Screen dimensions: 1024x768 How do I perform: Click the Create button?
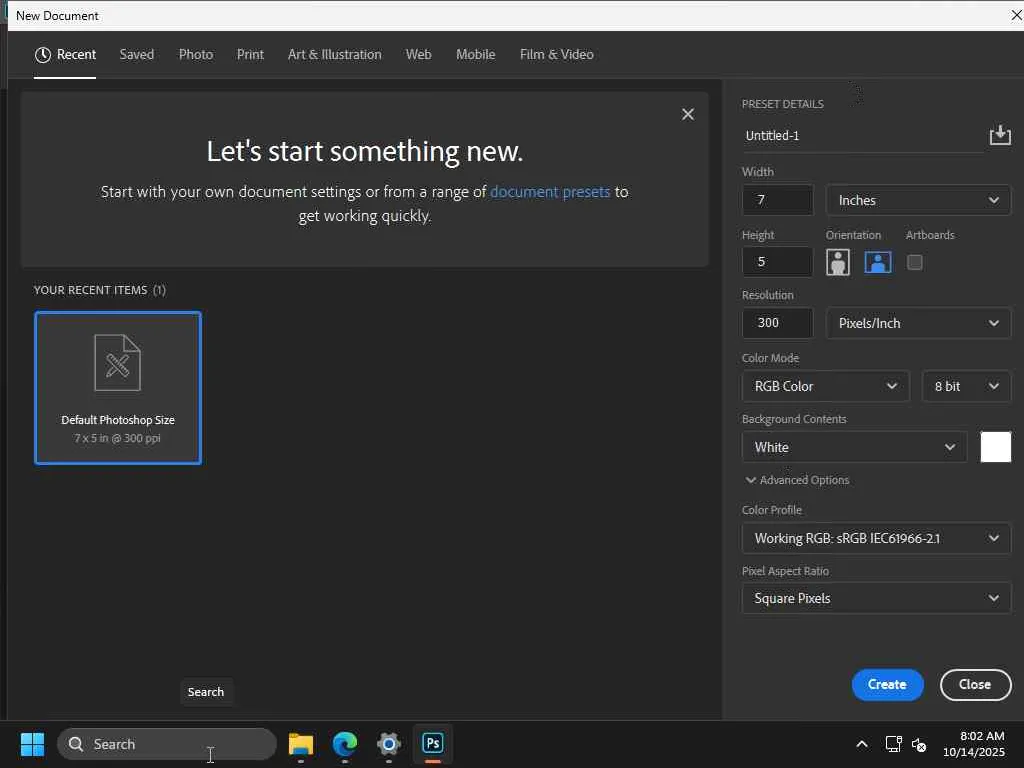(x=887, y=684)
